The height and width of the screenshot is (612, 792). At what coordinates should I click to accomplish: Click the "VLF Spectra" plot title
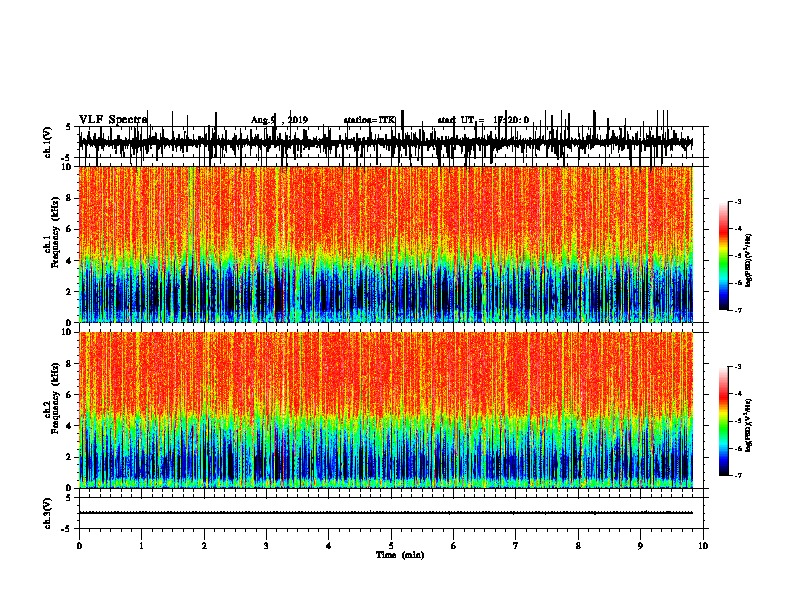(113, 119)
